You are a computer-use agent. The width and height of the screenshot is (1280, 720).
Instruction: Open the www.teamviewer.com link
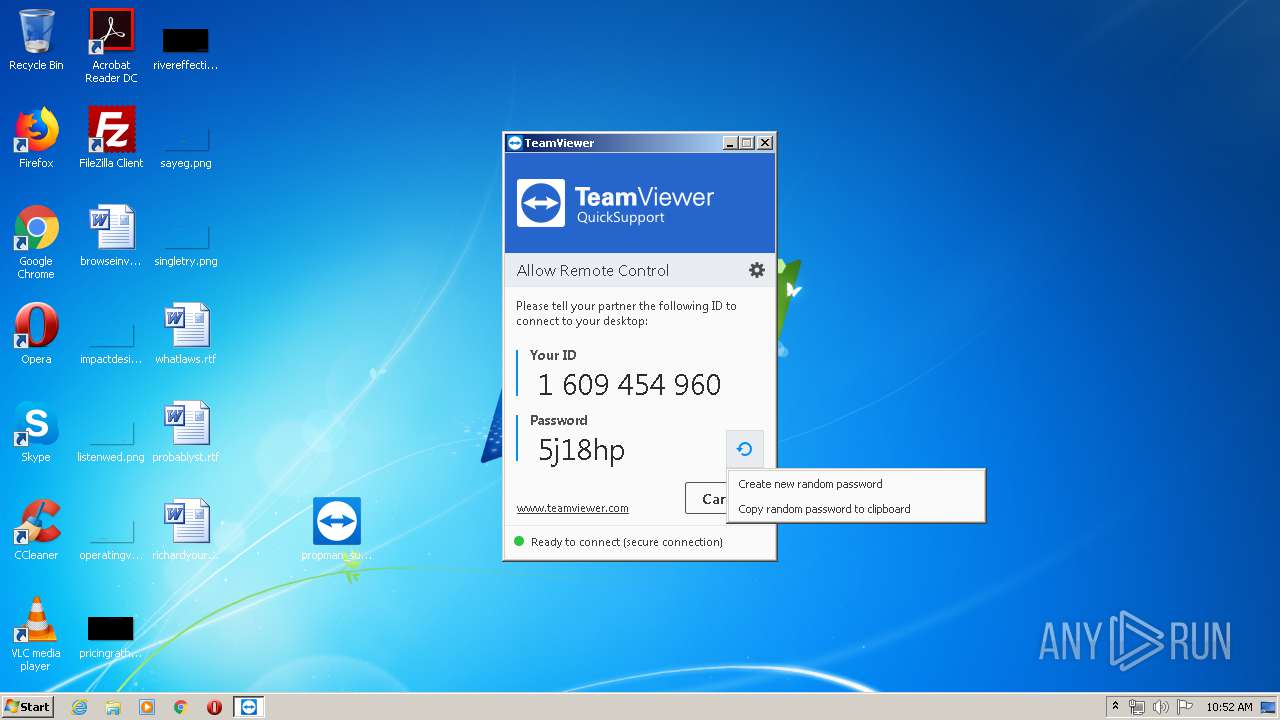(572, 508)
